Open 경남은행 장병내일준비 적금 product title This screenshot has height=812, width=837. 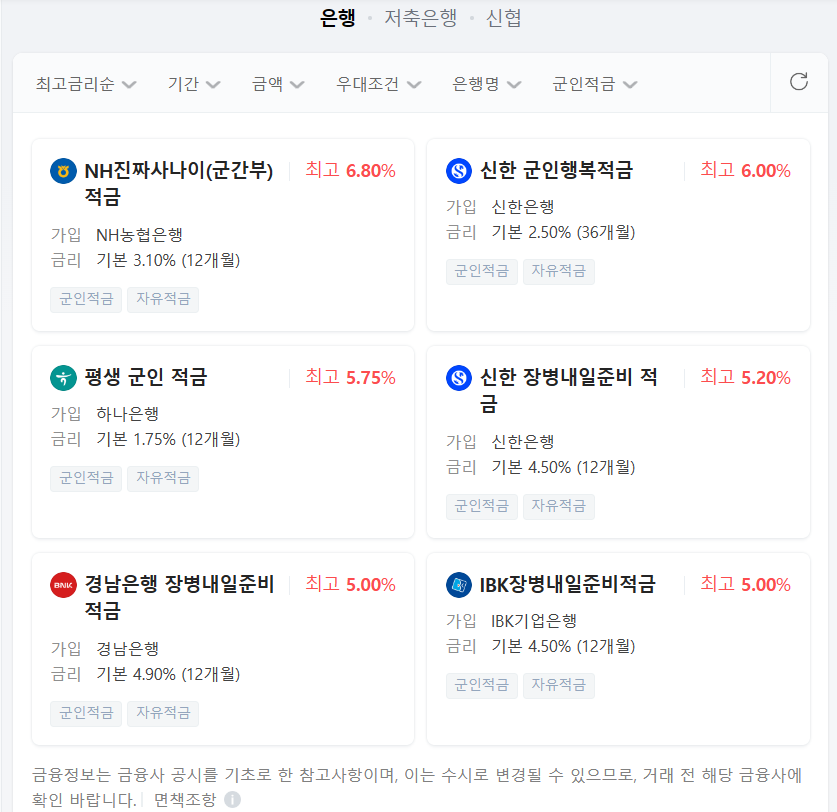(179, 597)
